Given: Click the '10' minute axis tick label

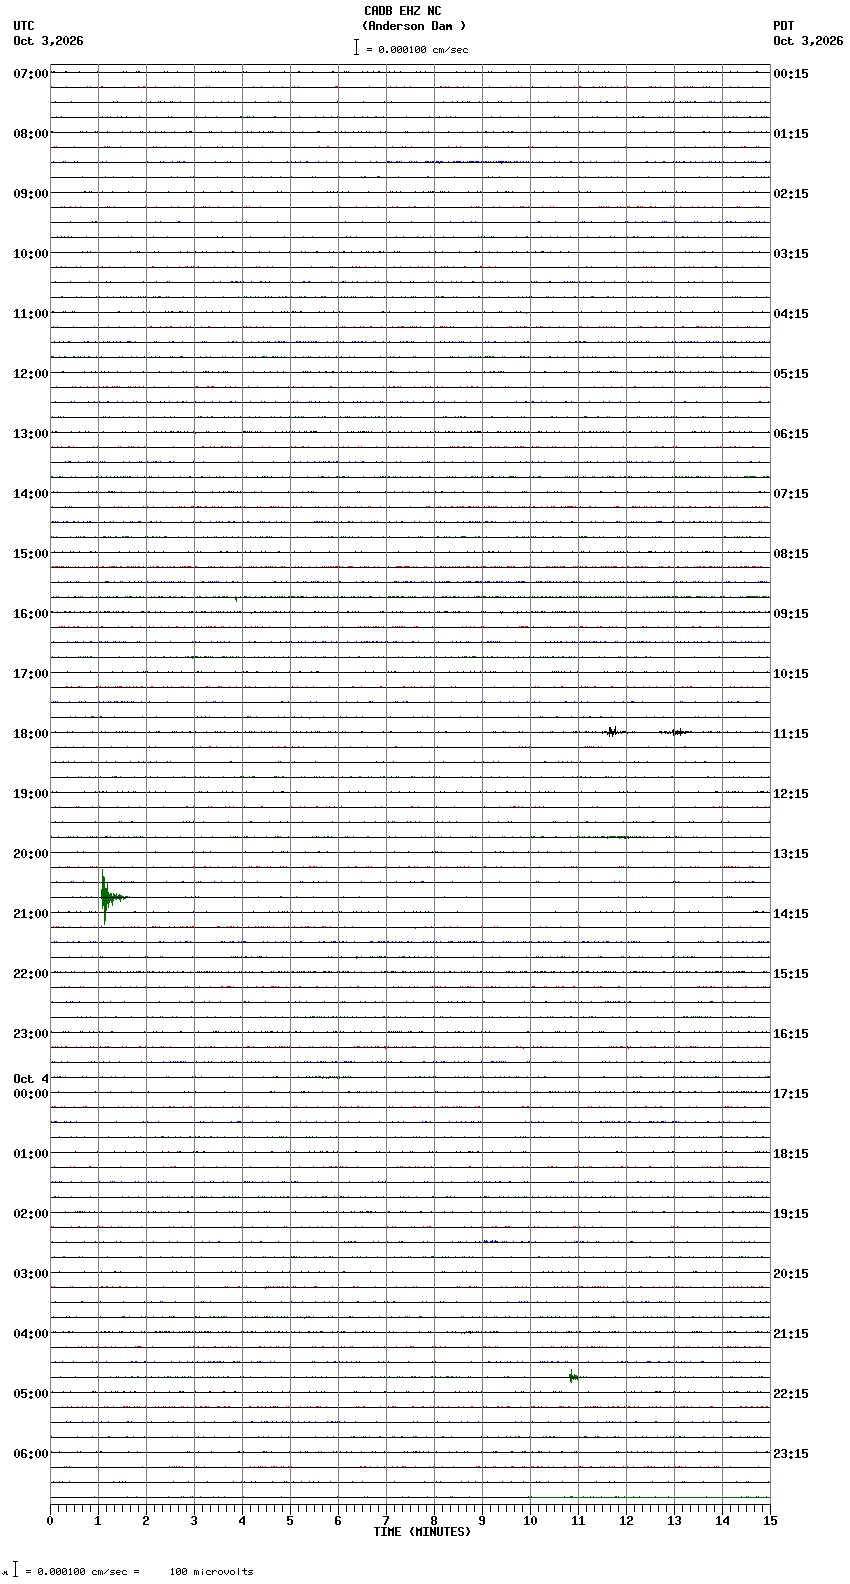Looking at the screenshot, I should pos(530,1521).
